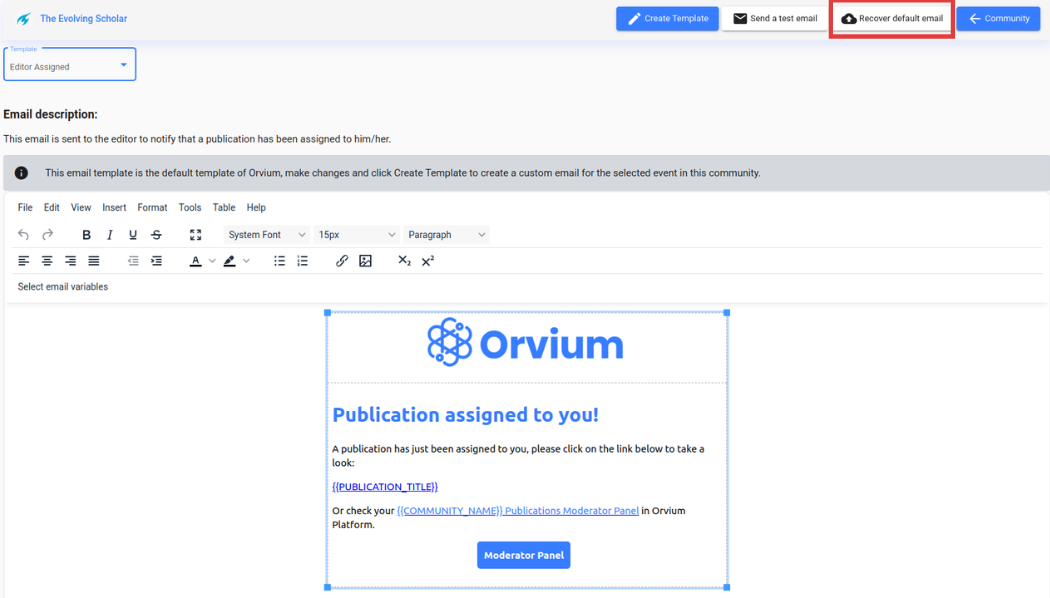Click Recover default email button
This screenshot has height=598, width=1050.
(x=892, y=19)
